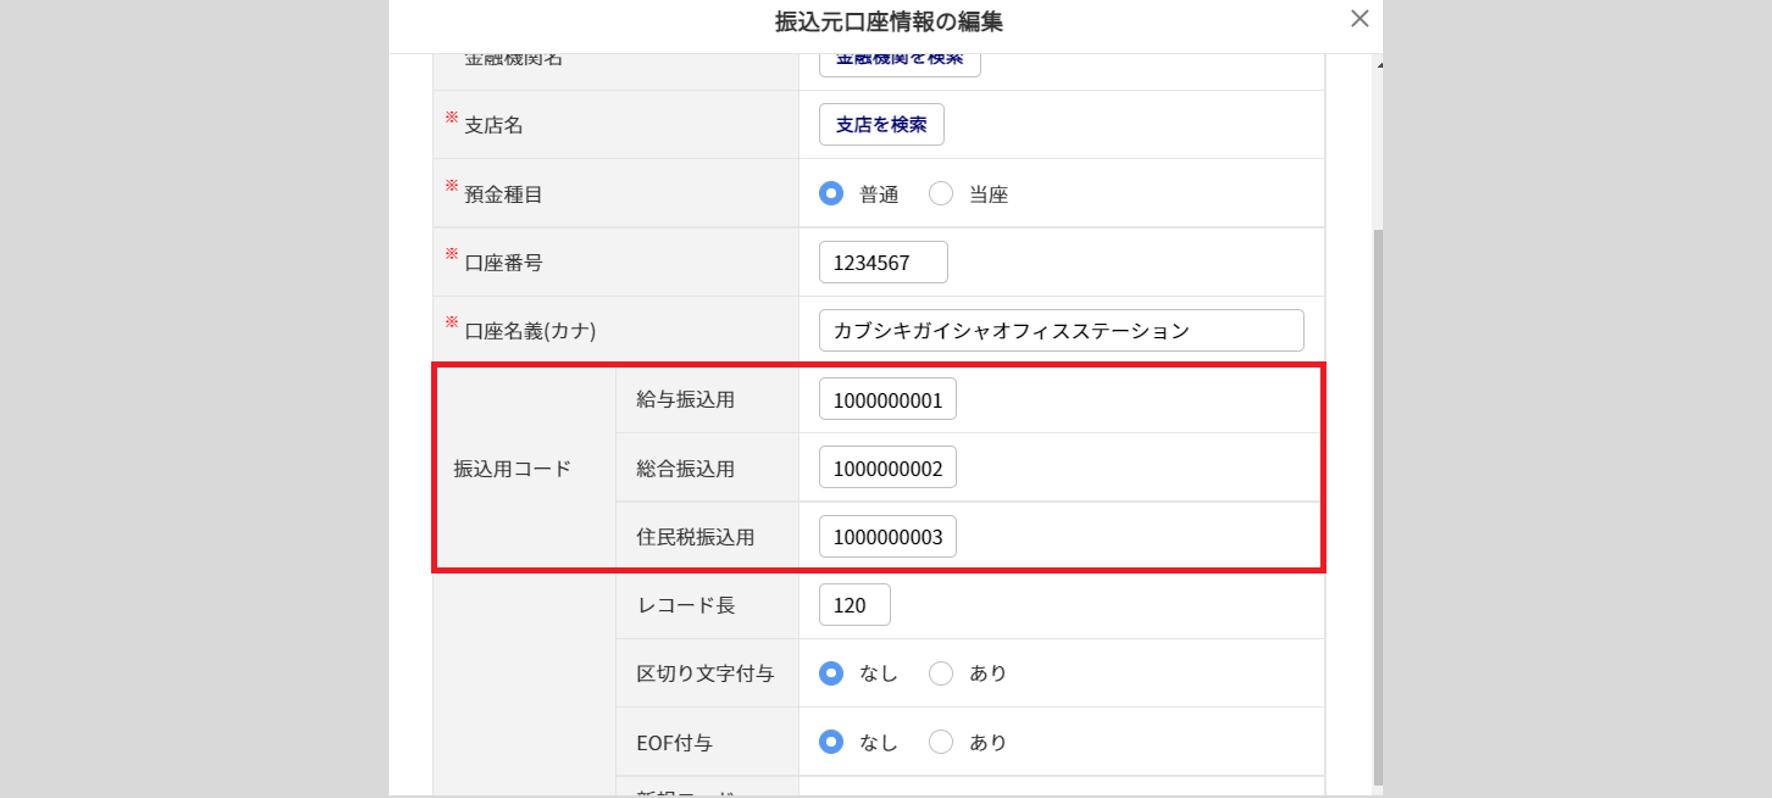Viewport: 1772px width, 798px height.
Task: Click the 振込元口座情報の編集 dialog title
Action: tap(888, 22)
